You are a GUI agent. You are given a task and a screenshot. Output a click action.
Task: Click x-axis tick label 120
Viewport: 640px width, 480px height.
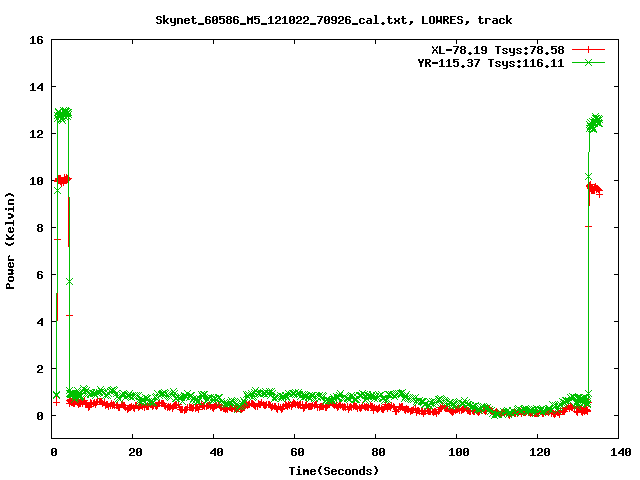pyautogui.click(x=540, y=452)
